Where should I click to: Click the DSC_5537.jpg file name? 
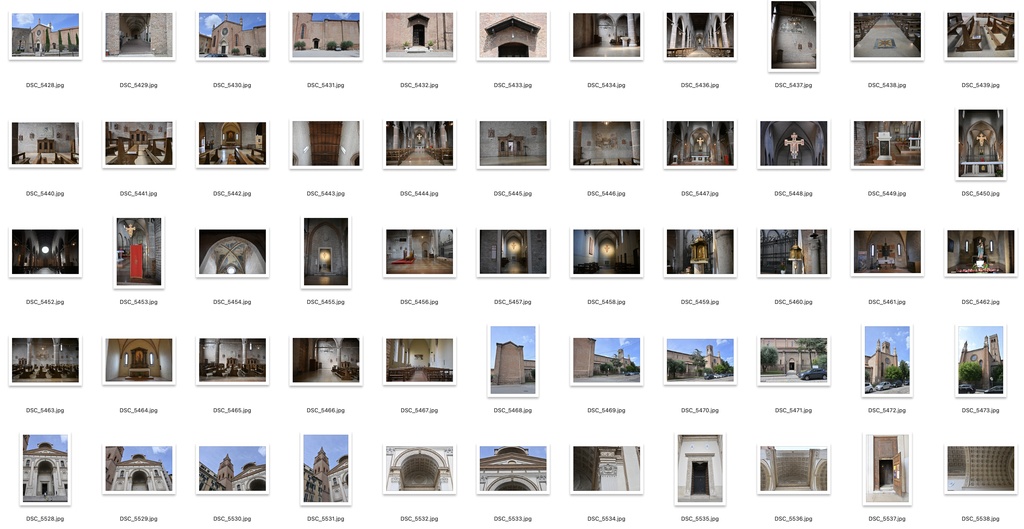point(887,519)
